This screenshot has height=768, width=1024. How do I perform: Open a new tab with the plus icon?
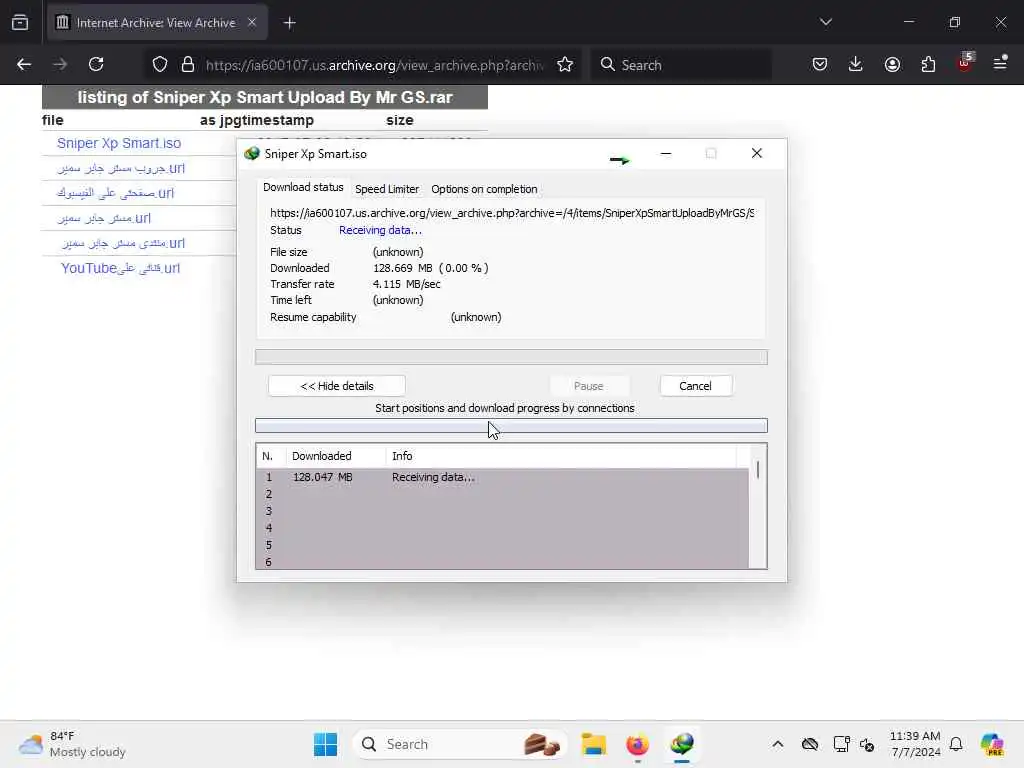click(290, 23)
